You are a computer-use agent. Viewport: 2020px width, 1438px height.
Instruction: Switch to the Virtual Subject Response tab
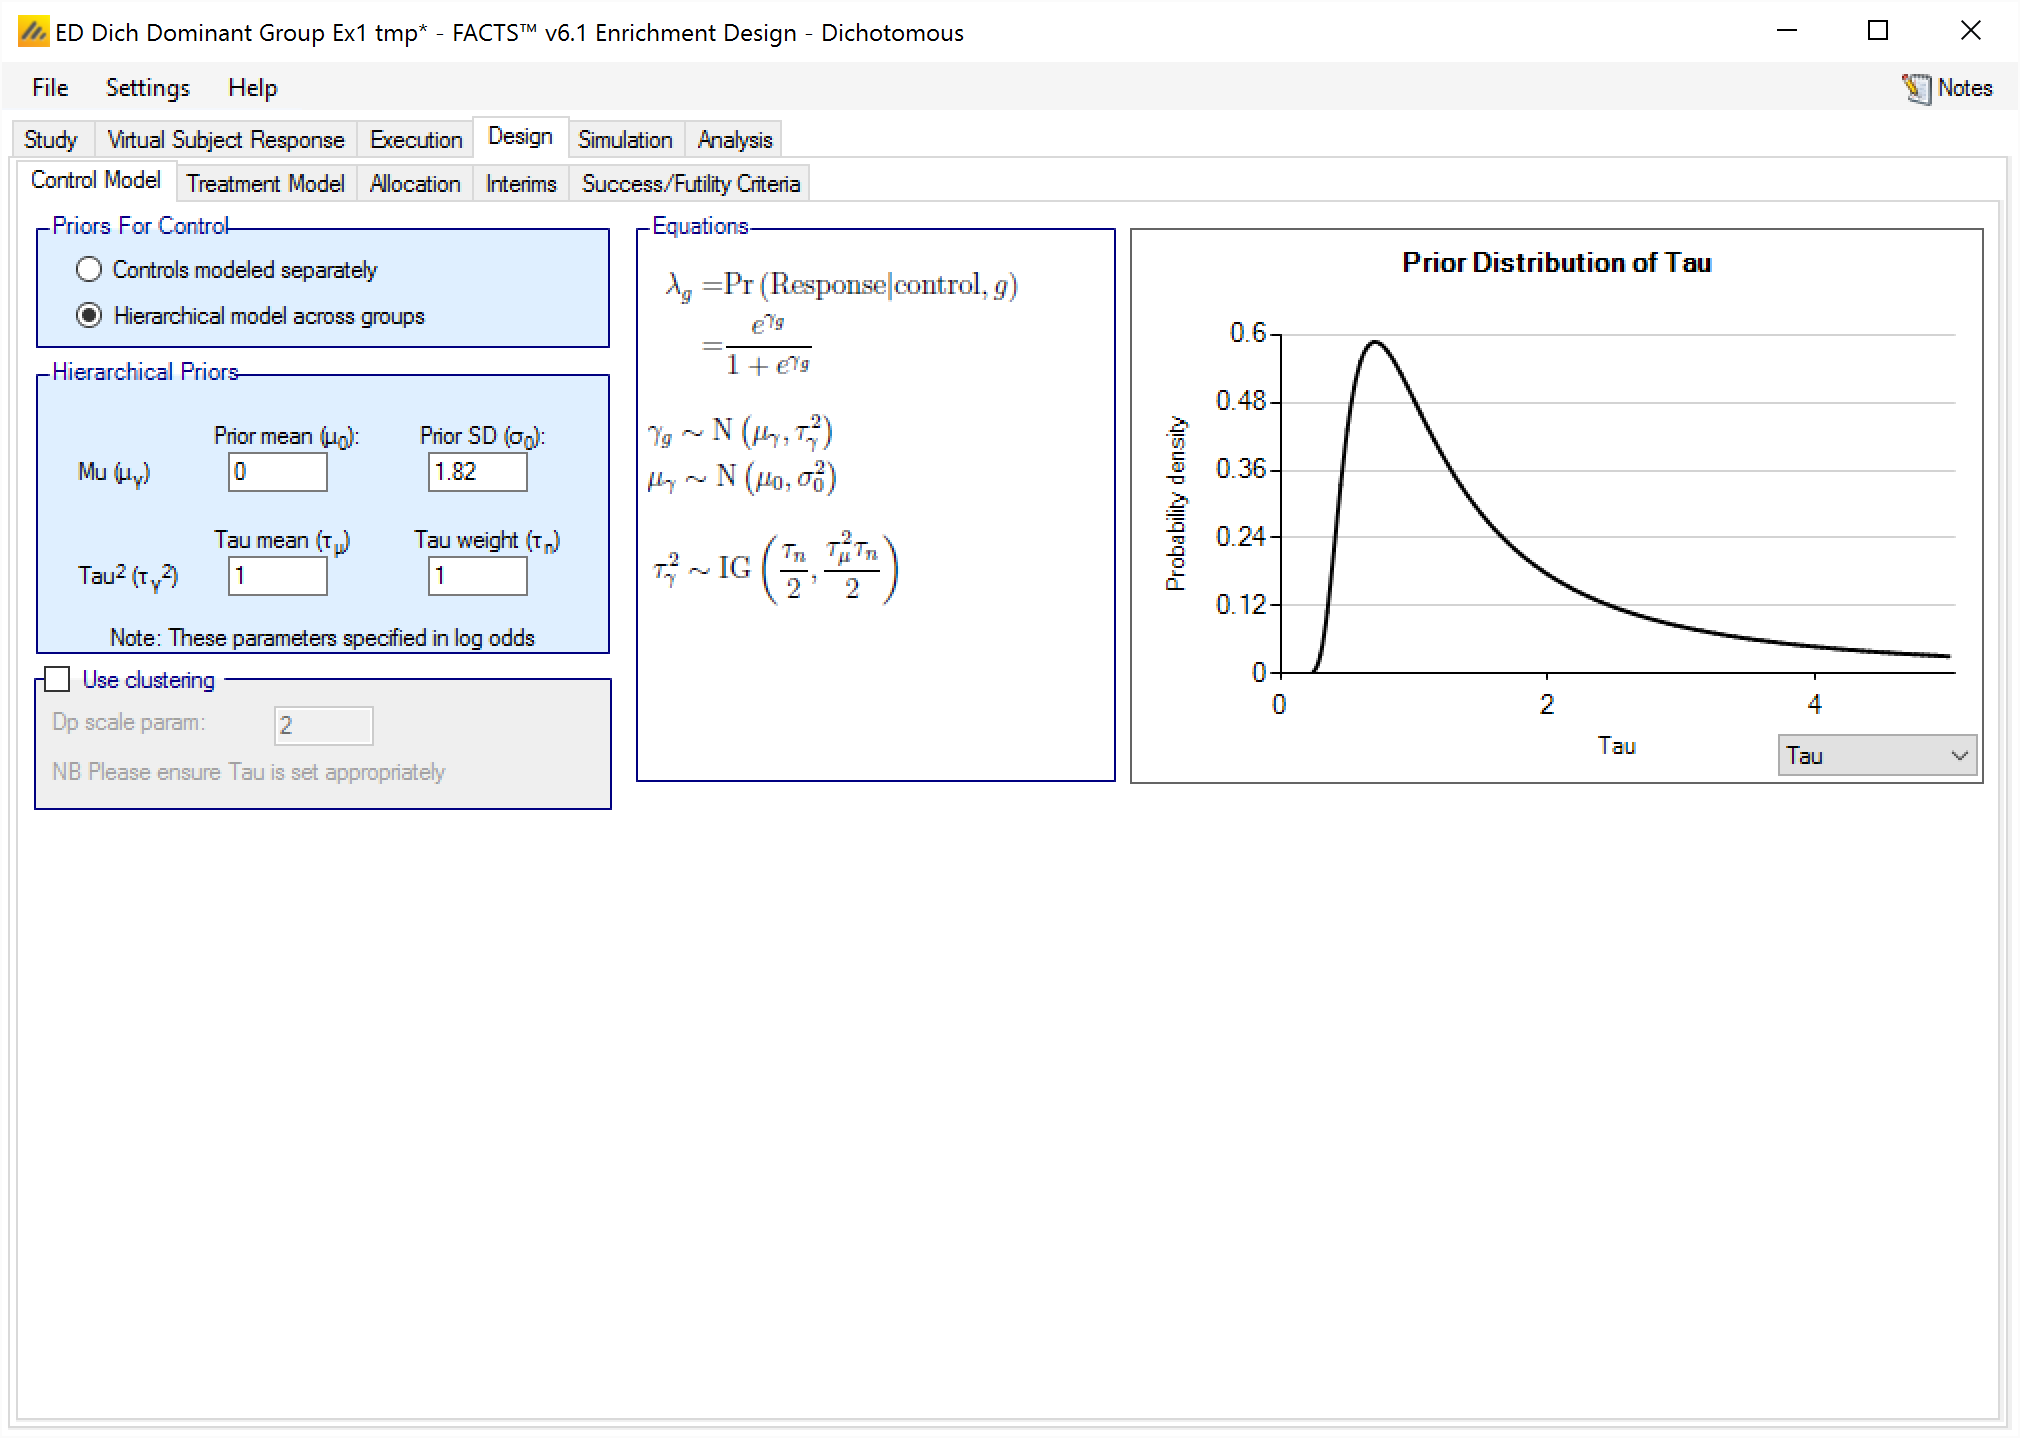225,140
